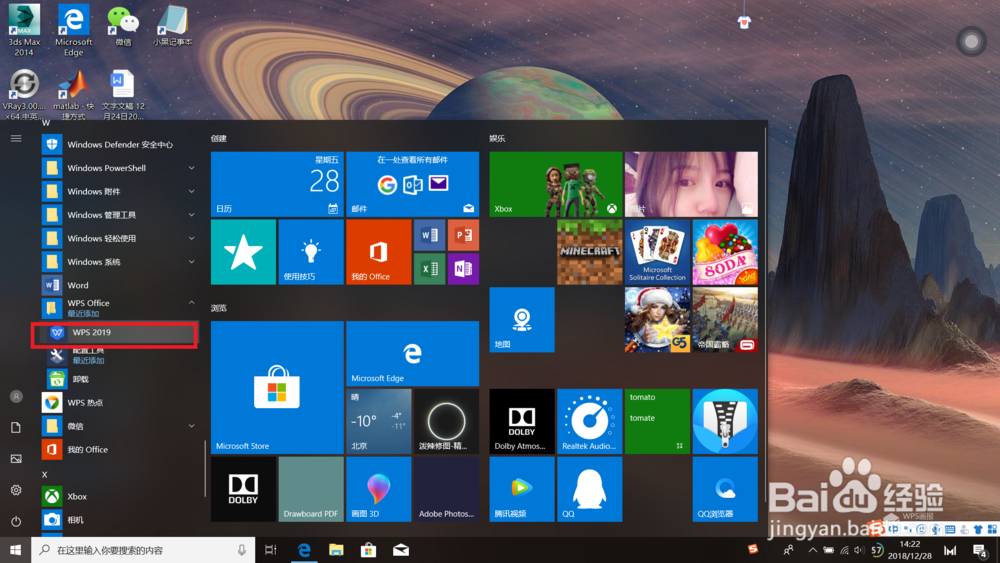Image resolution: width=1000 pixels, height=563 pixels.
Task: Open 我的 Office from app list
Action: [120, 450]
